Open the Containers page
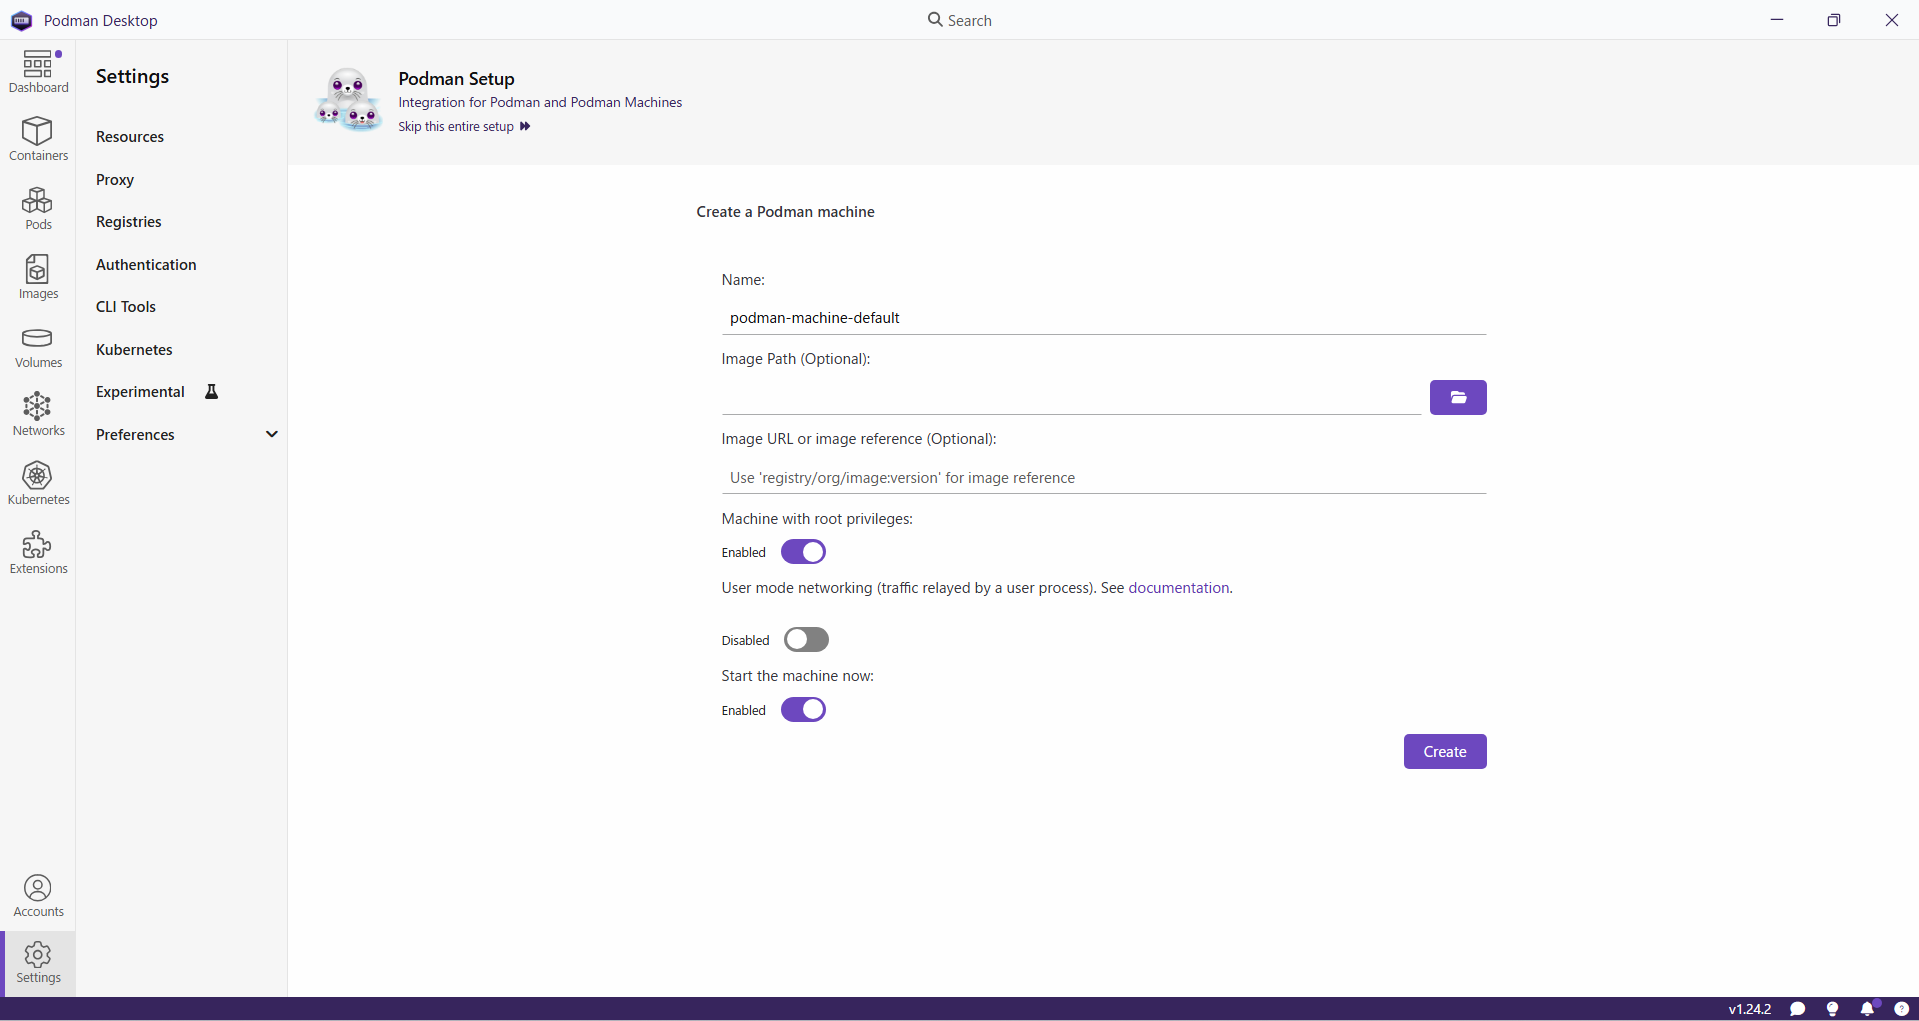 point(38,139)
